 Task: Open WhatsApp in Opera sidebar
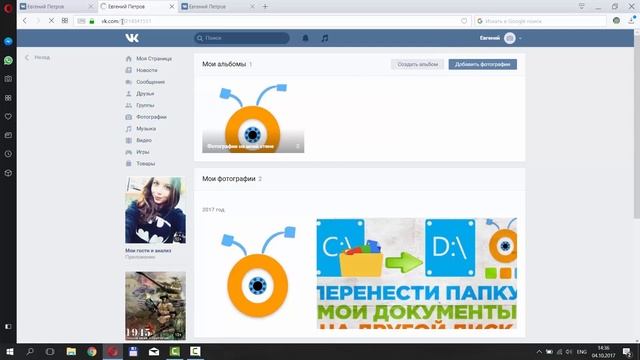(8, 60)
